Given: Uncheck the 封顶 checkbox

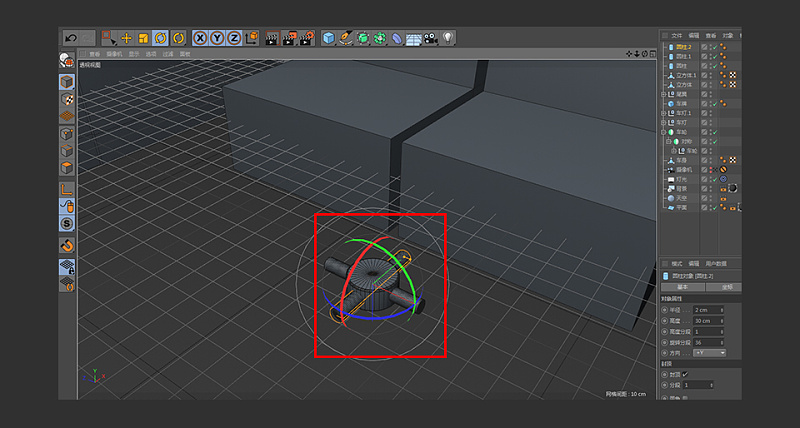Looking at the screenshot, I should (685, 374).
